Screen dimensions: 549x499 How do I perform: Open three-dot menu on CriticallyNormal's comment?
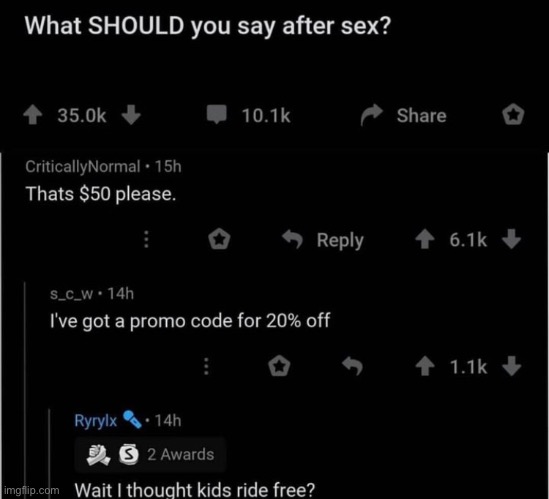pyautogui.click(x=146, y=239)
